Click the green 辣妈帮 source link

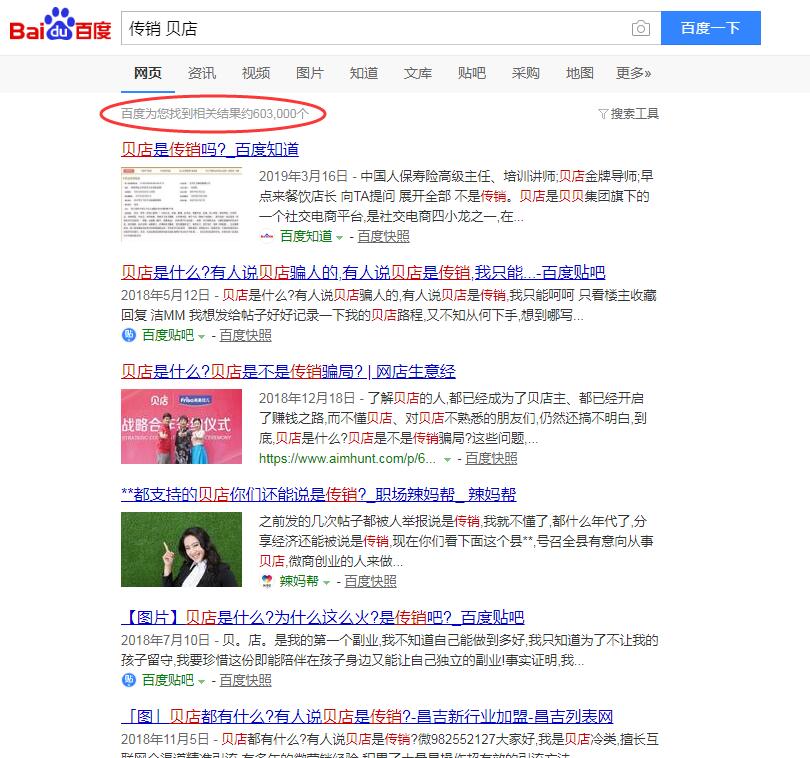[299, 581]
